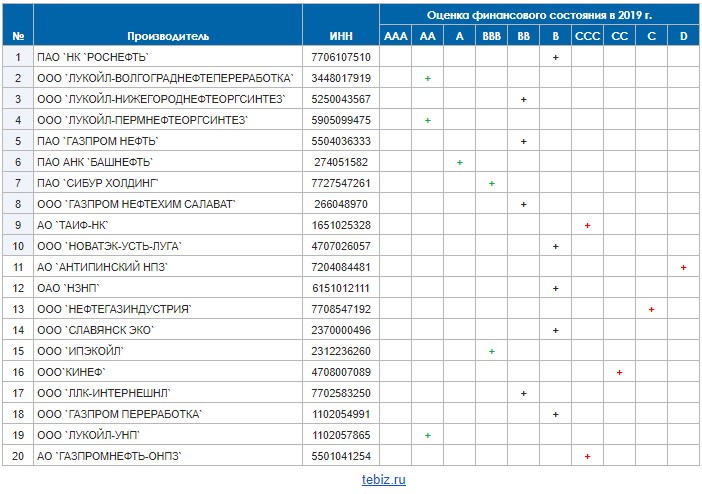Select the cell ООО `ИПЭКОЙЛ`
Screen dimensions: 702x494
pyautogui.click(x=168, y=351)
